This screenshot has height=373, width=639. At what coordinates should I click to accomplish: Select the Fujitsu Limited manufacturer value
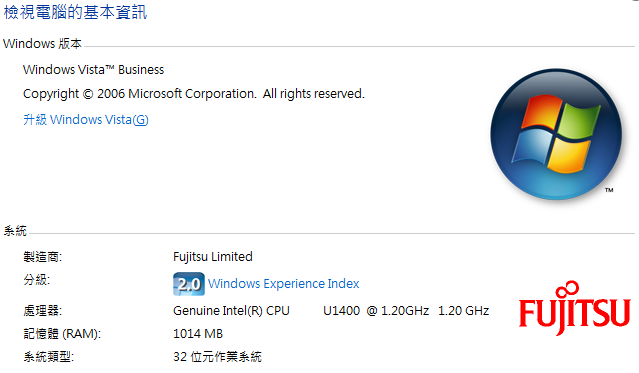click(213, 257)
